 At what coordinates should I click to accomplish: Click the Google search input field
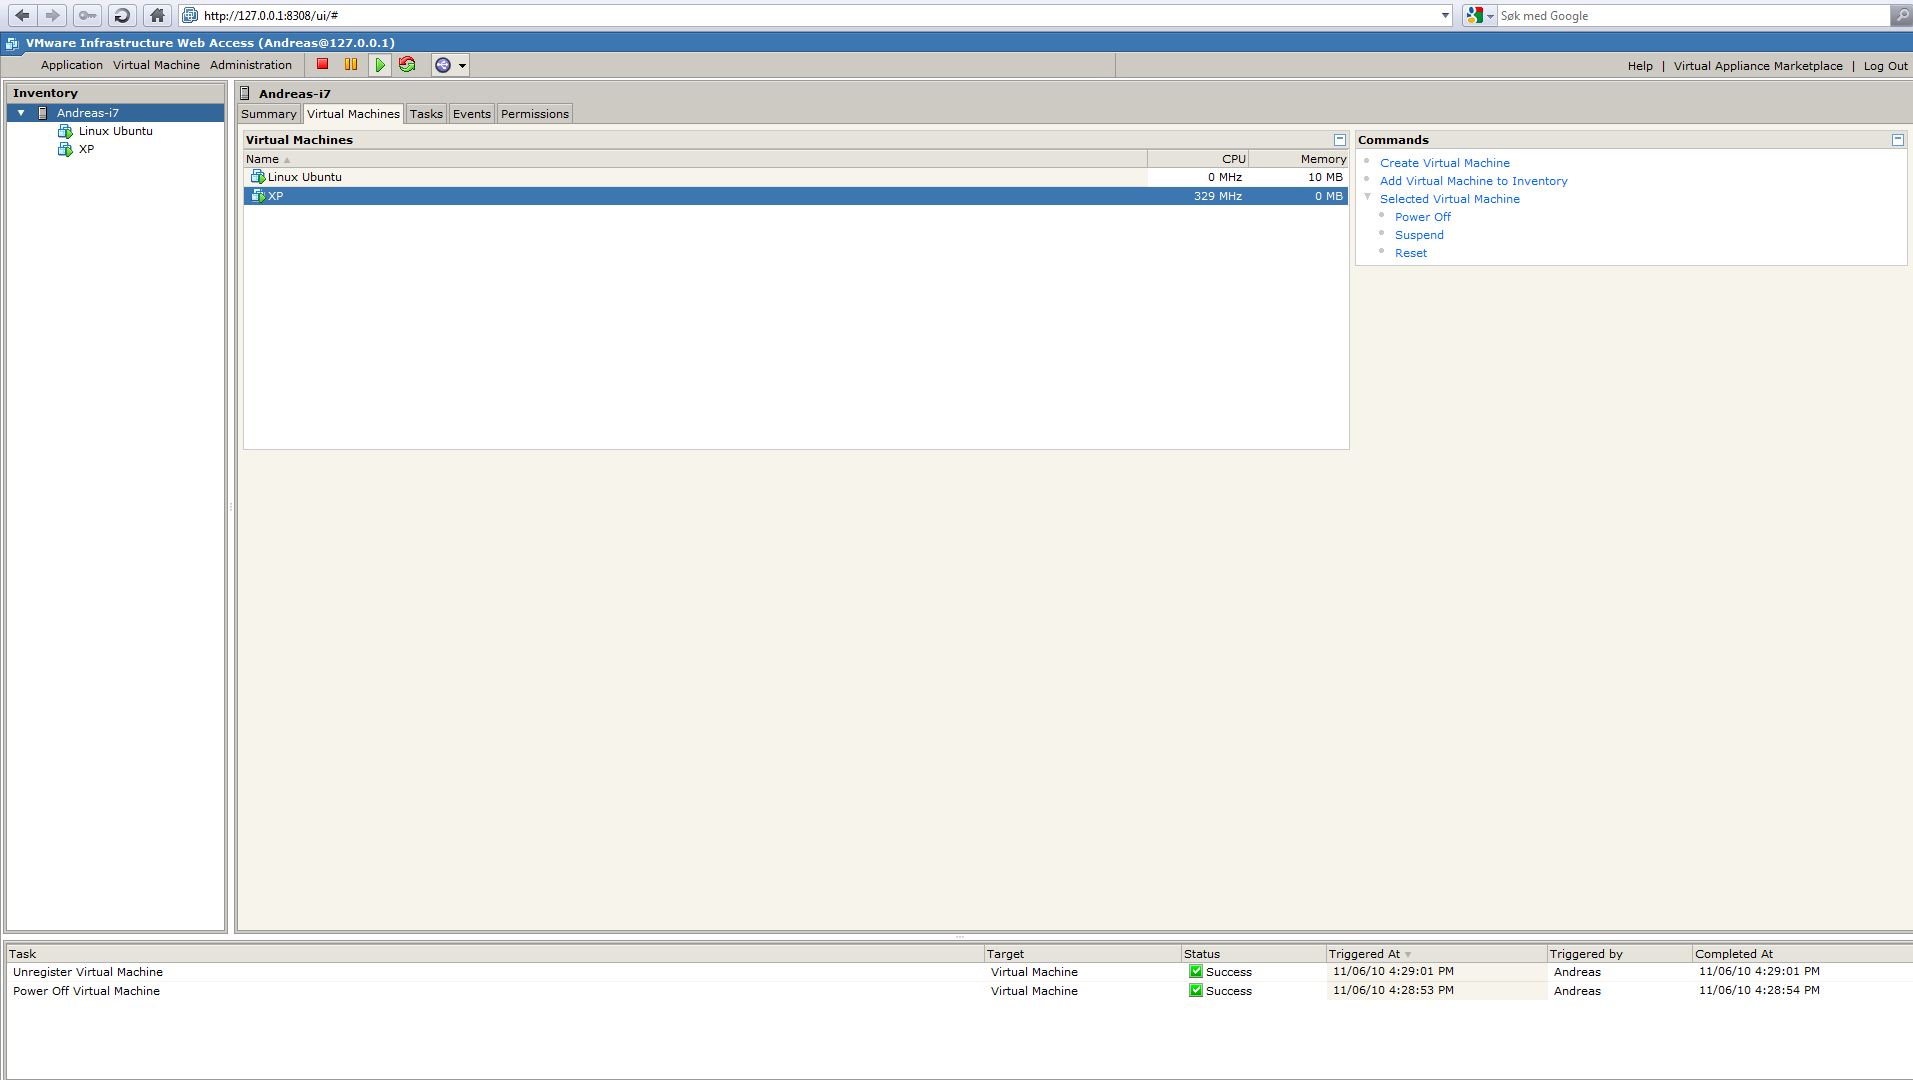(x=1692, y=15)
